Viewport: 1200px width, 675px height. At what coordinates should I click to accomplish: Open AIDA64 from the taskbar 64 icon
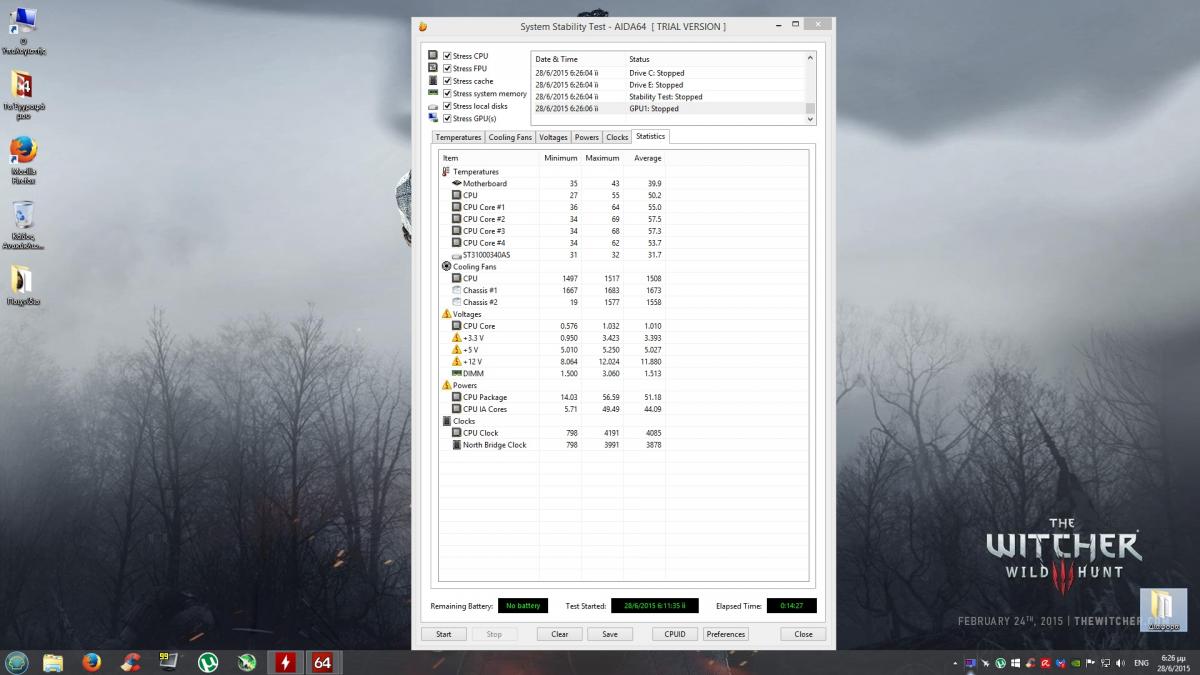(322, 662)
